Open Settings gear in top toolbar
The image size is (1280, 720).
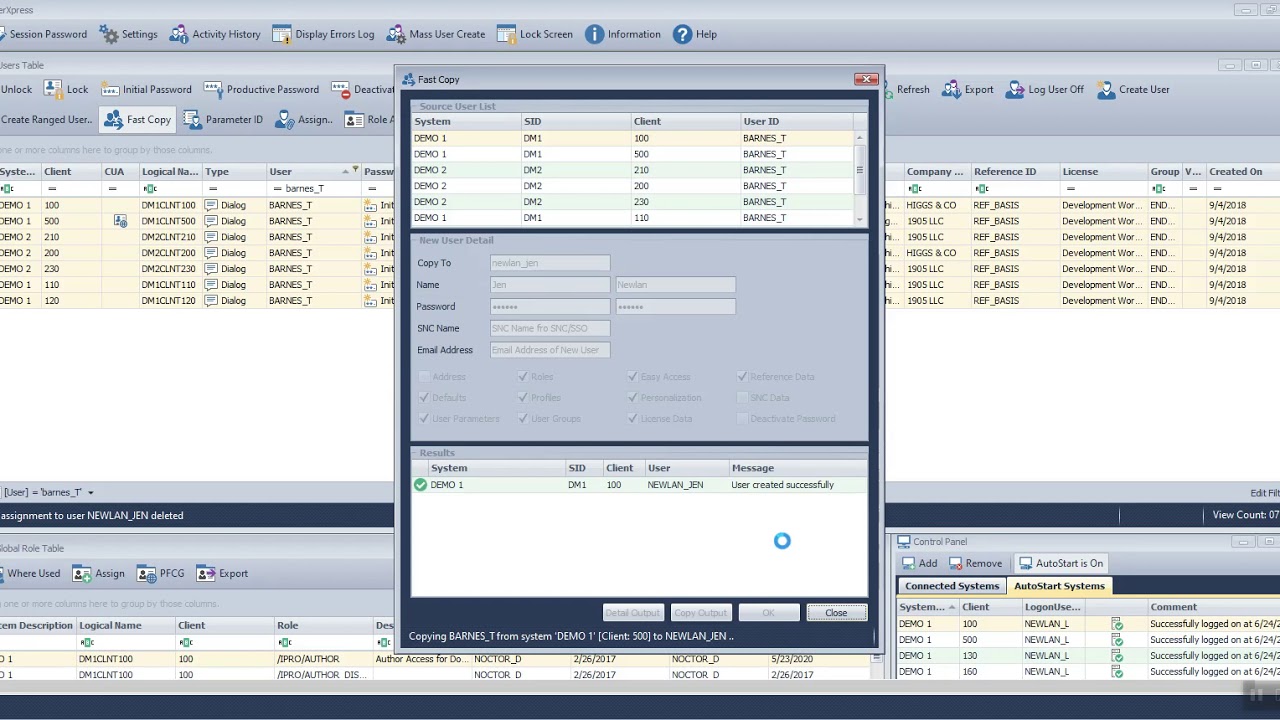click(128, 34)
